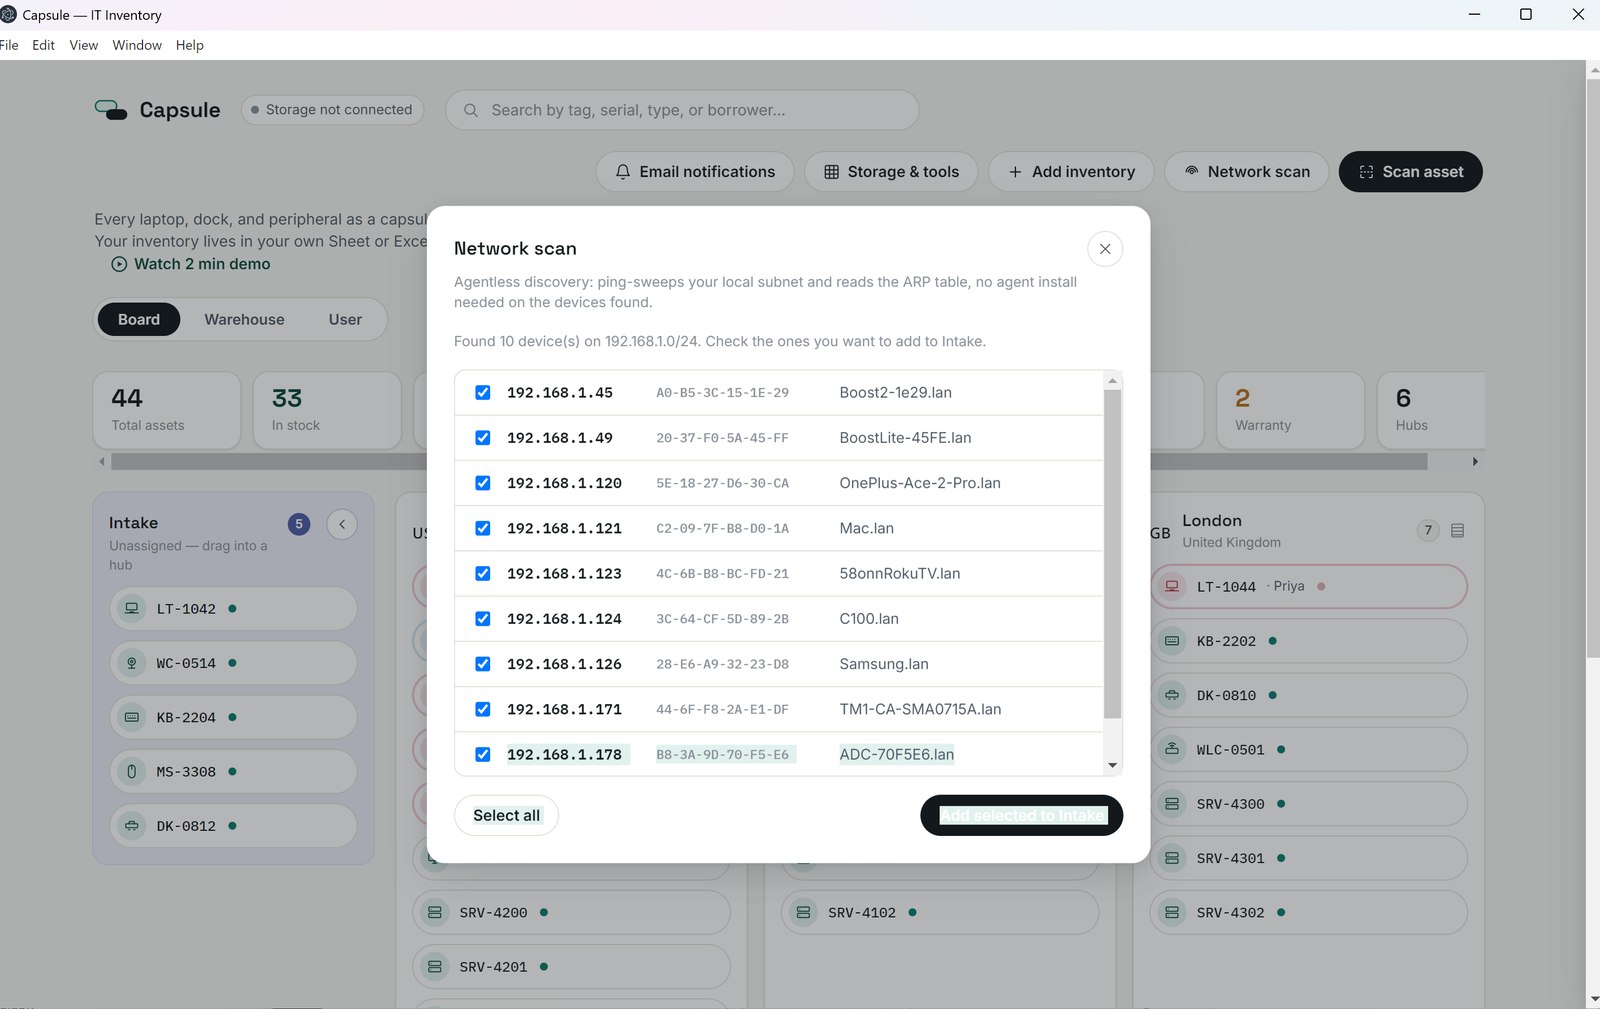Click the SRV-4200 server icon
Screen dimensions: 1600x1009
[x=435, y=912]
